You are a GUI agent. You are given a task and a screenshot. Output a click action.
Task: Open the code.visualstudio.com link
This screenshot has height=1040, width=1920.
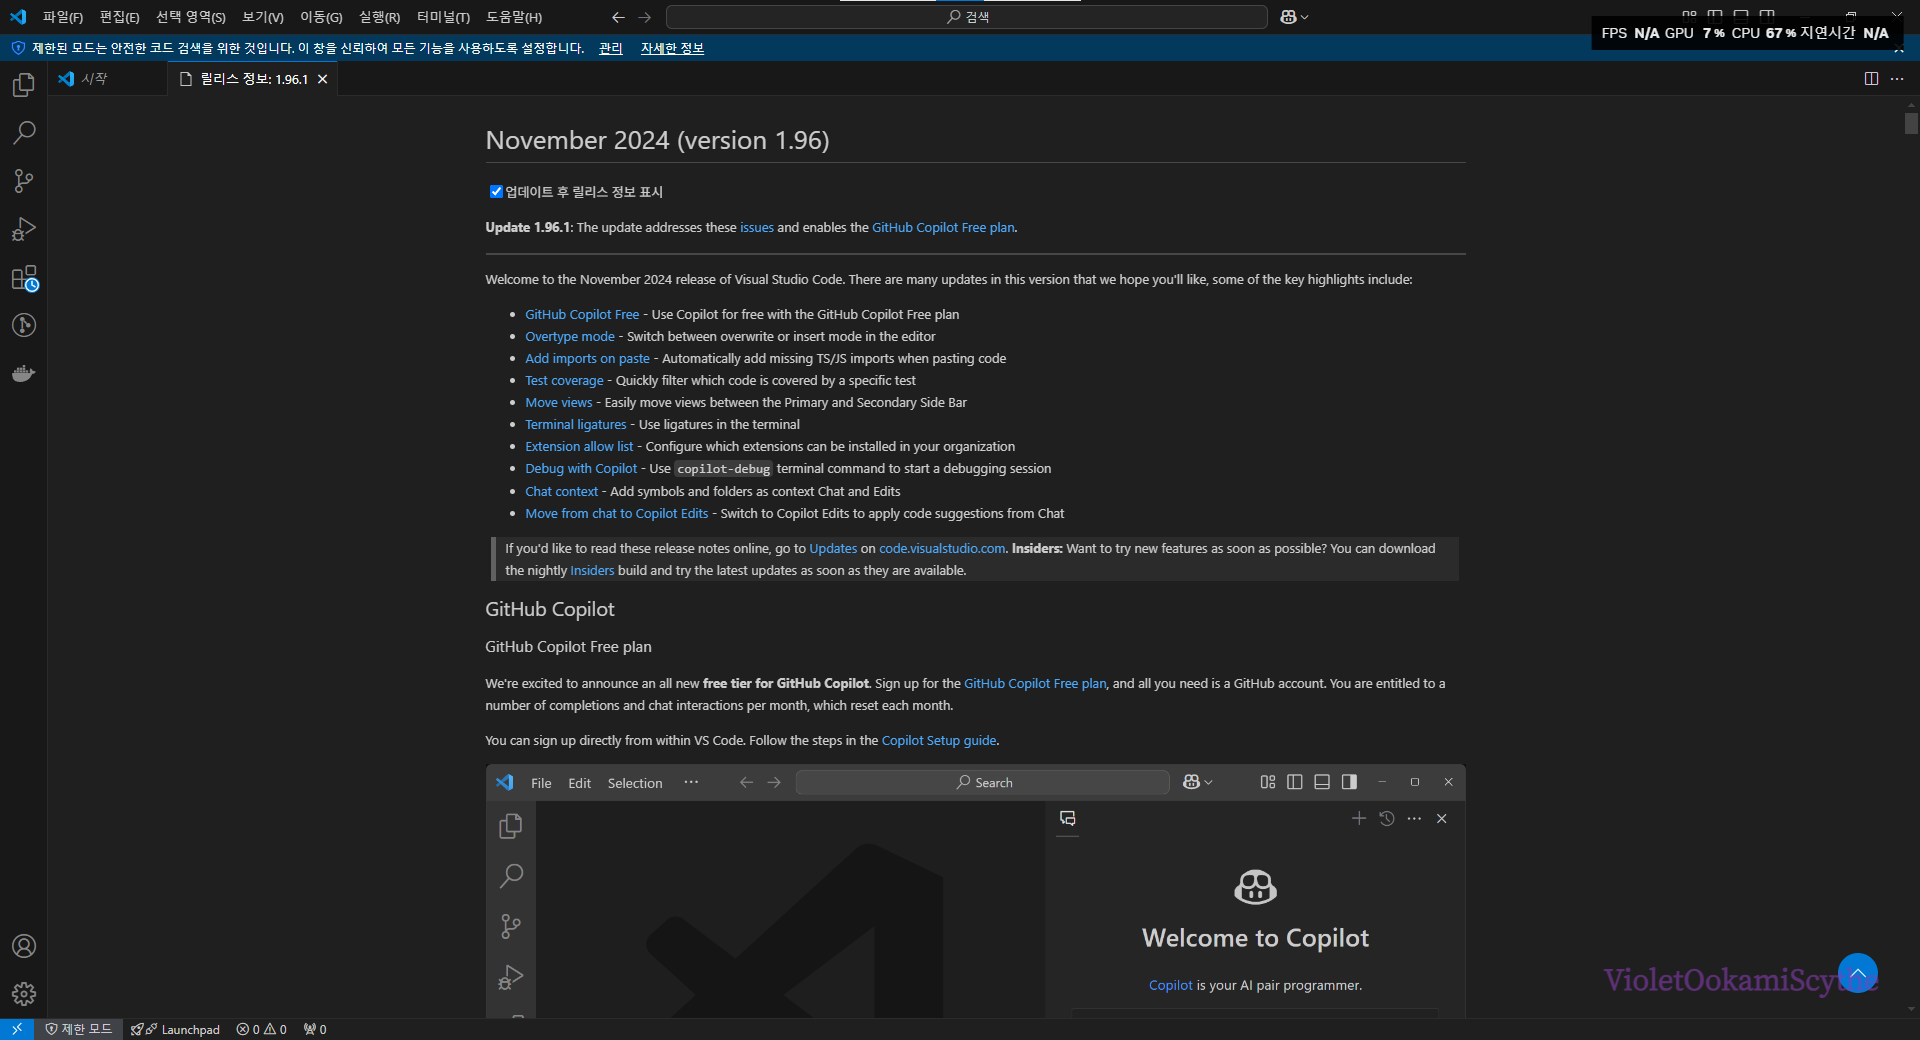[x=942, y=549]
